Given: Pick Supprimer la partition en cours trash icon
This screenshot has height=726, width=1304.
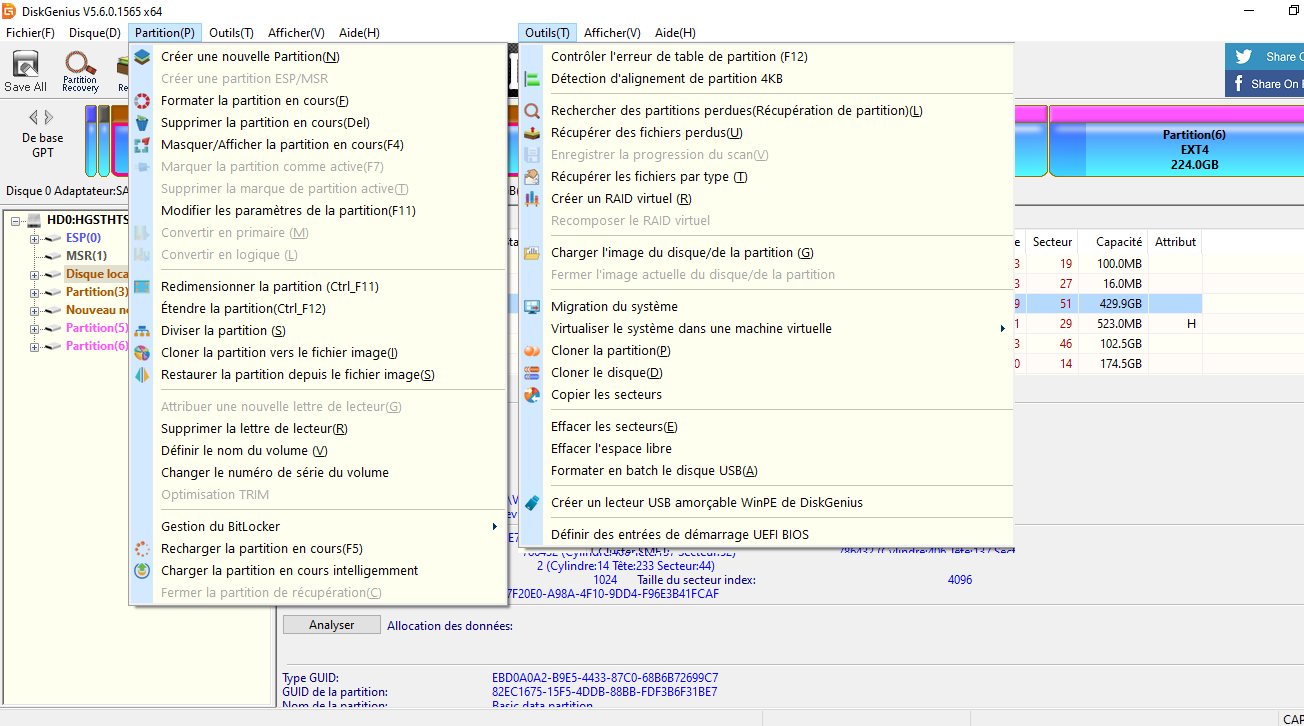Looking at the screenshot, I should coord(142,123).
